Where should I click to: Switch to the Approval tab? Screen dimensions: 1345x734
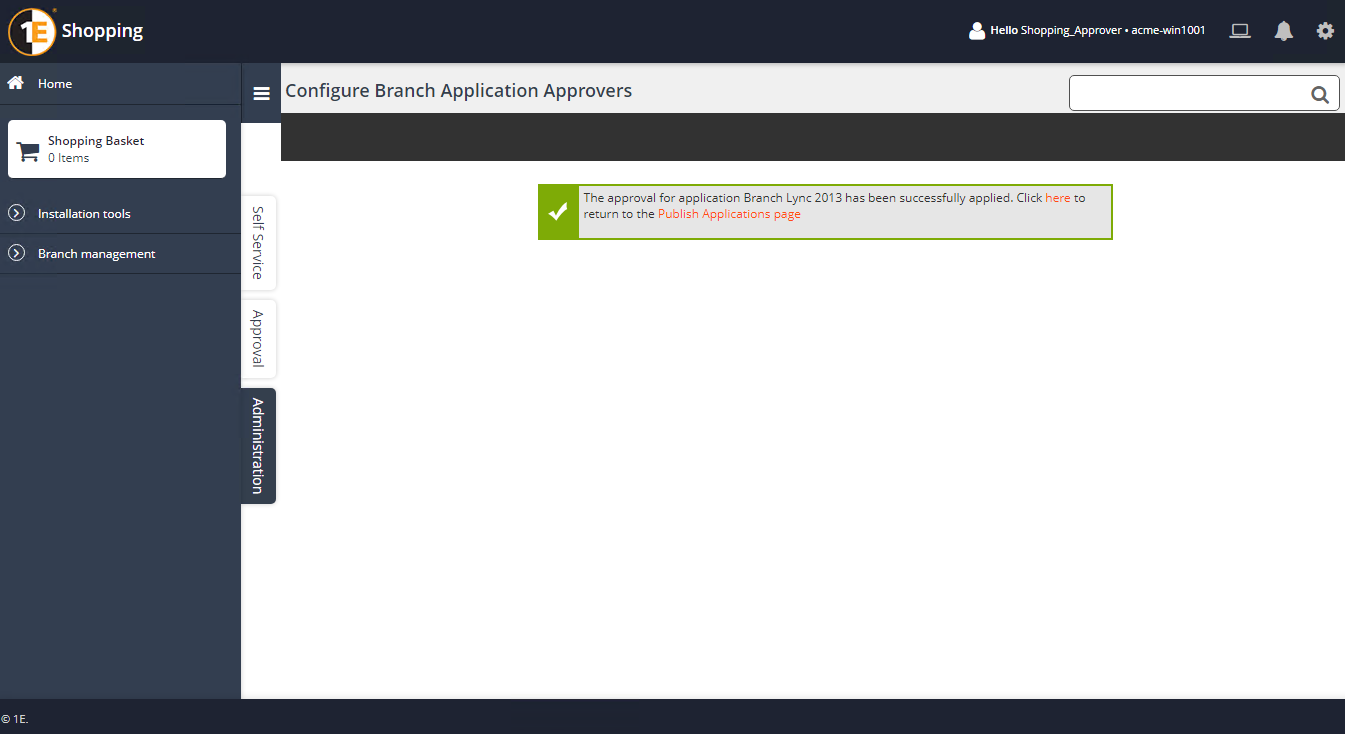[258, 339]
